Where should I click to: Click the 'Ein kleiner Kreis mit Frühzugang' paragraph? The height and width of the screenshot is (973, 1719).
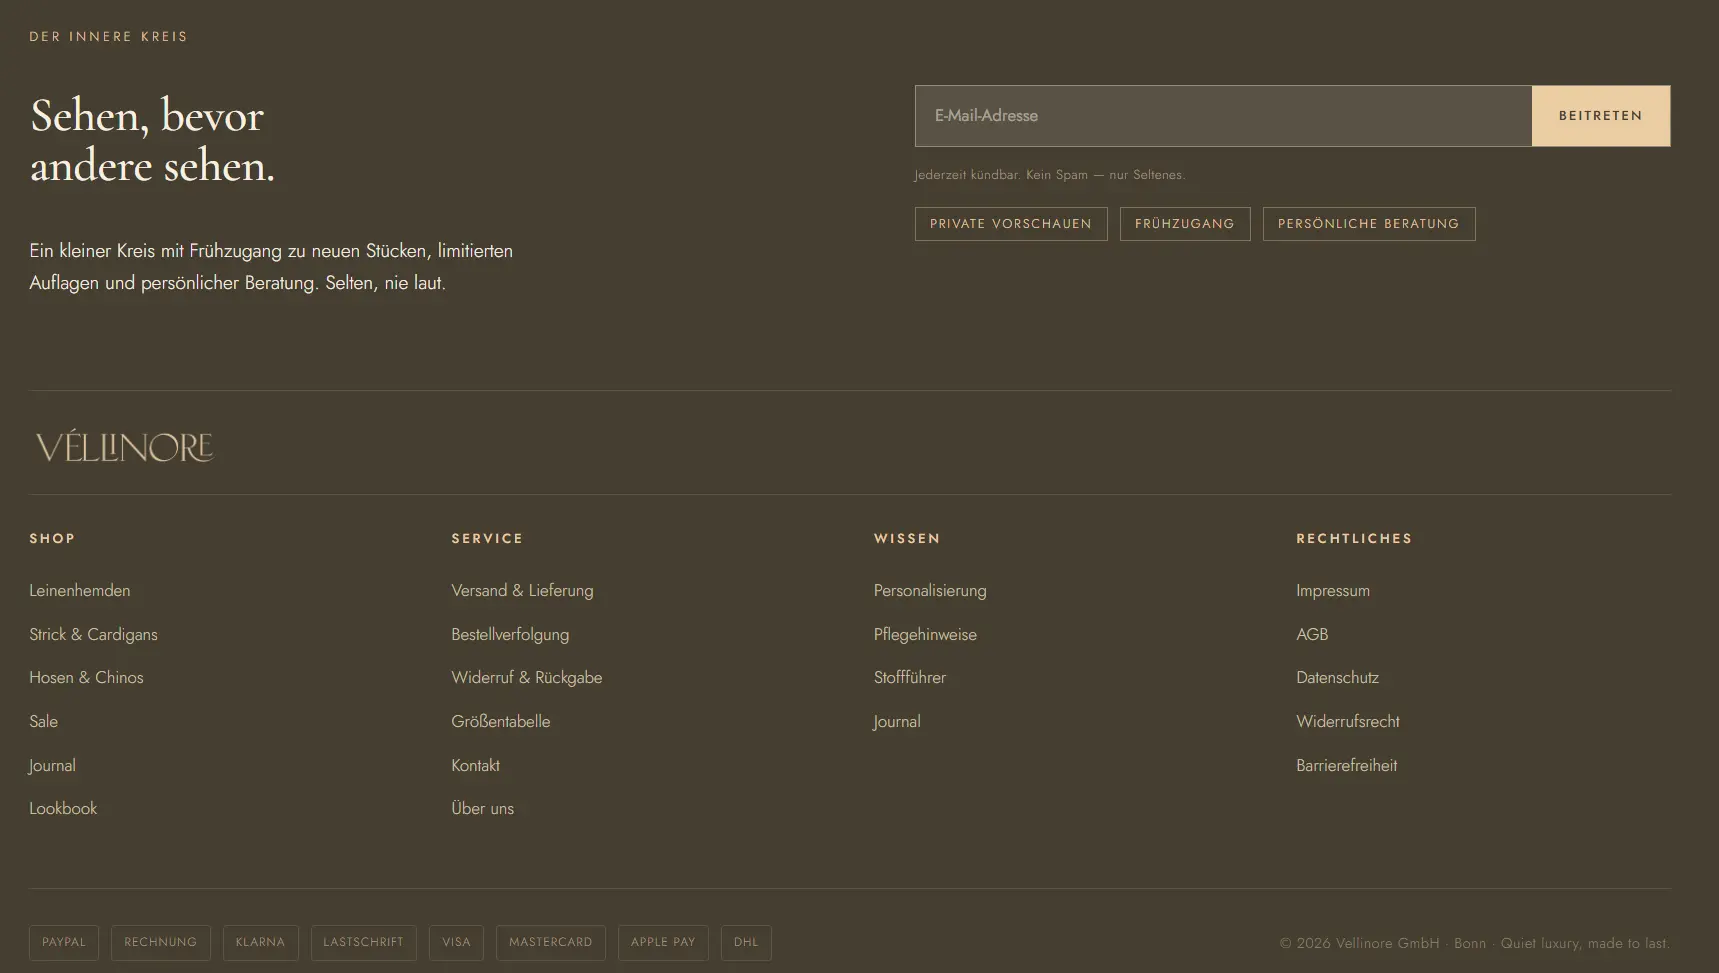[271, 267]
